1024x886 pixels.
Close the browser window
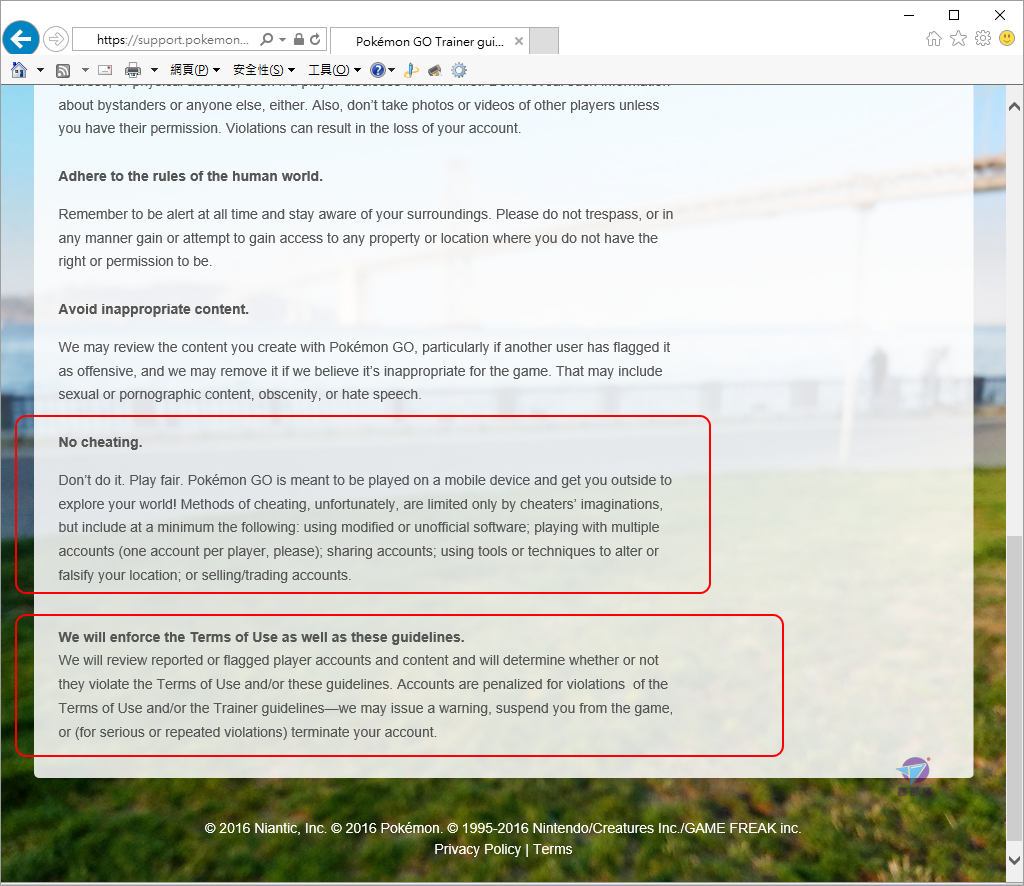click(x=1000, y=15)
